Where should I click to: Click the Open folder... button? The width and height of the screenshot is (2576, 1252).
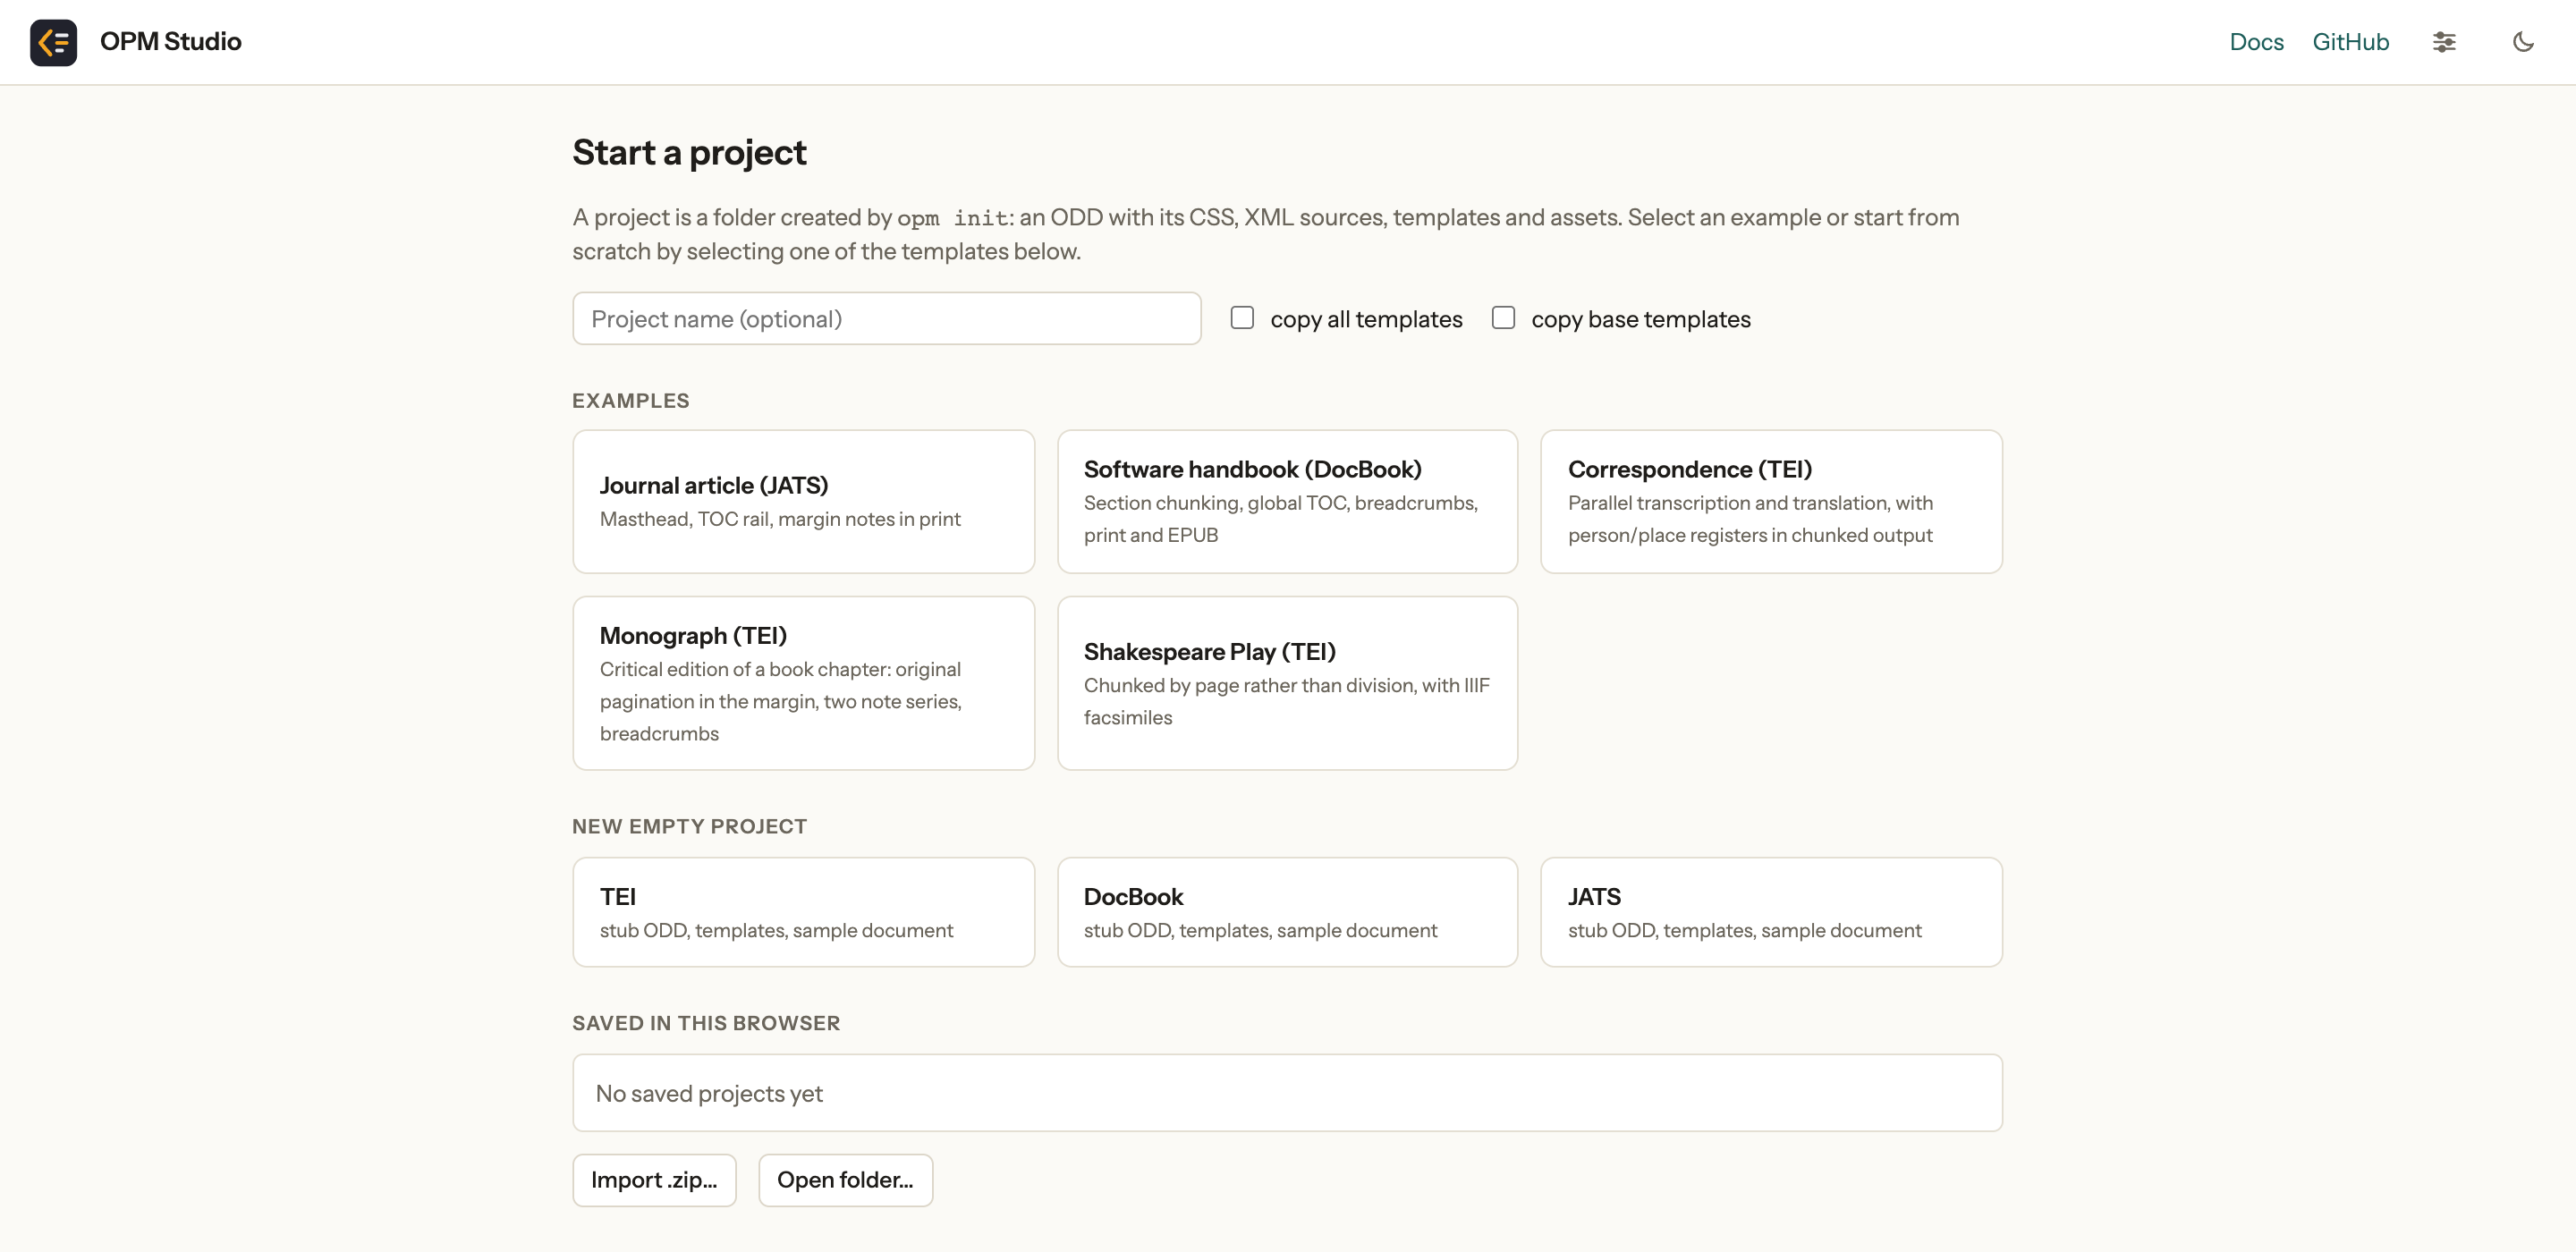tap(845, 1180)
